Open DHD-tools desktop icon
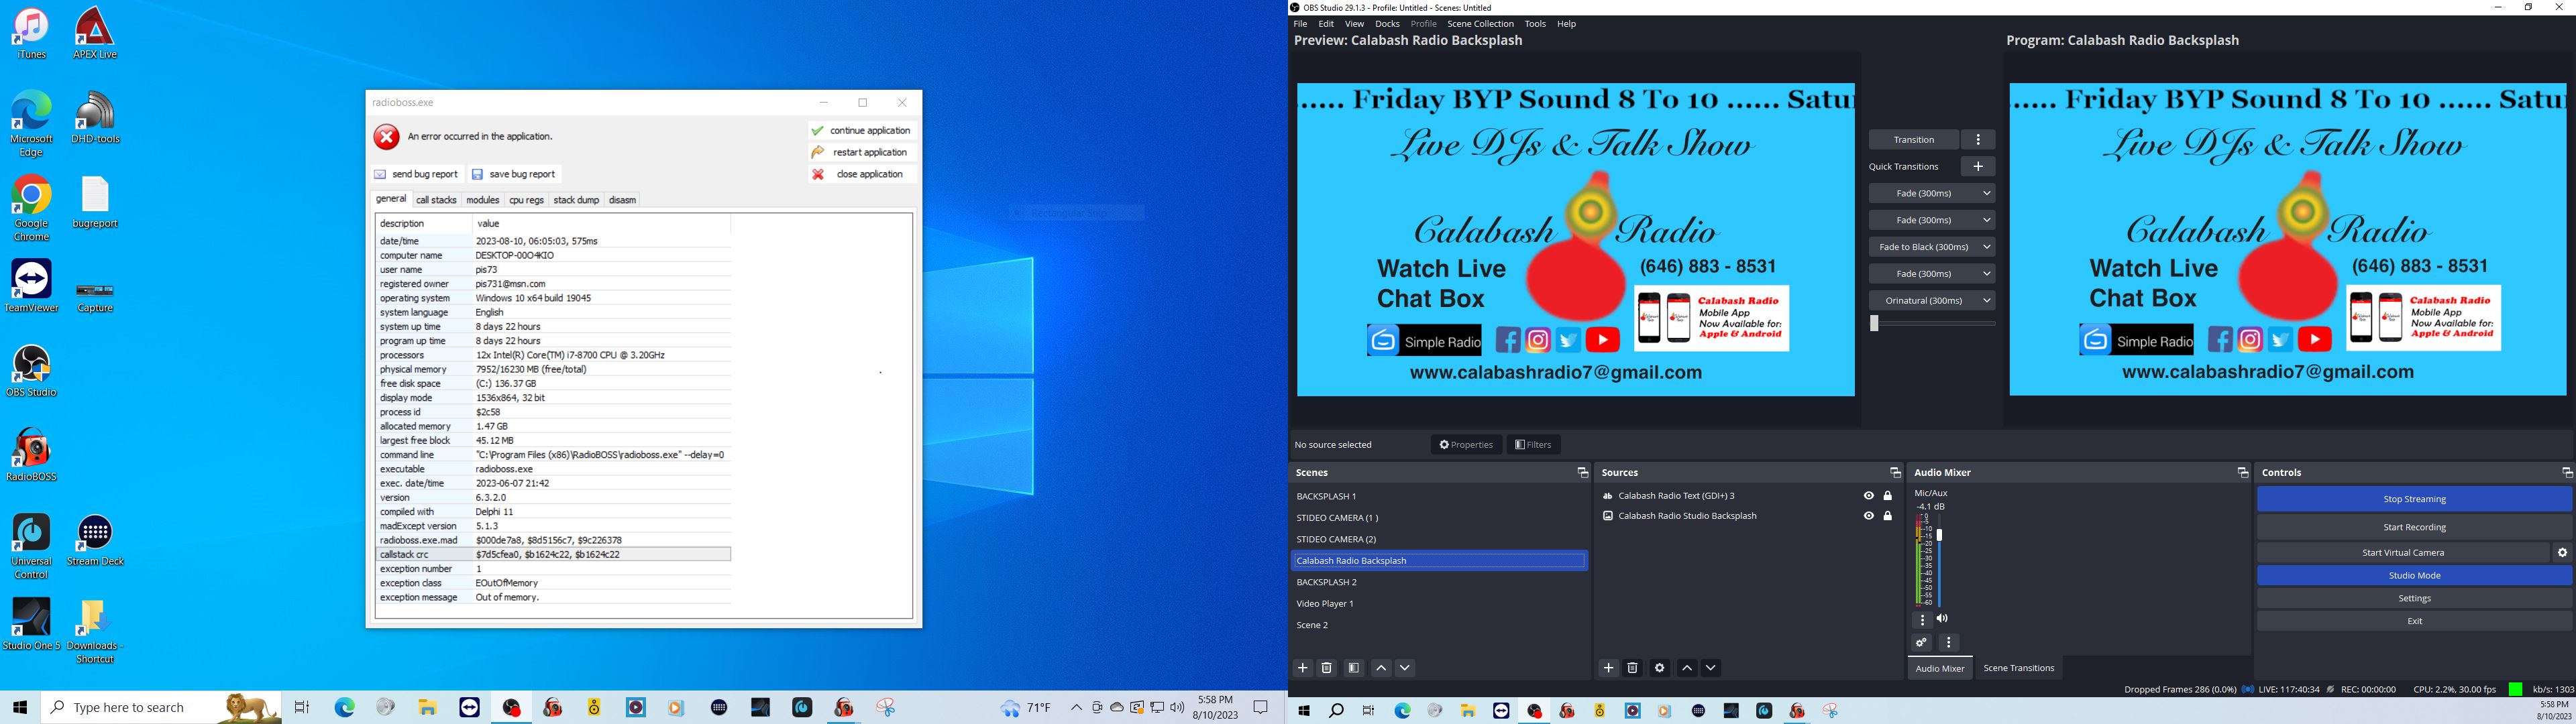The width and height of the screenshot is (2576, 724). [95, 118]
